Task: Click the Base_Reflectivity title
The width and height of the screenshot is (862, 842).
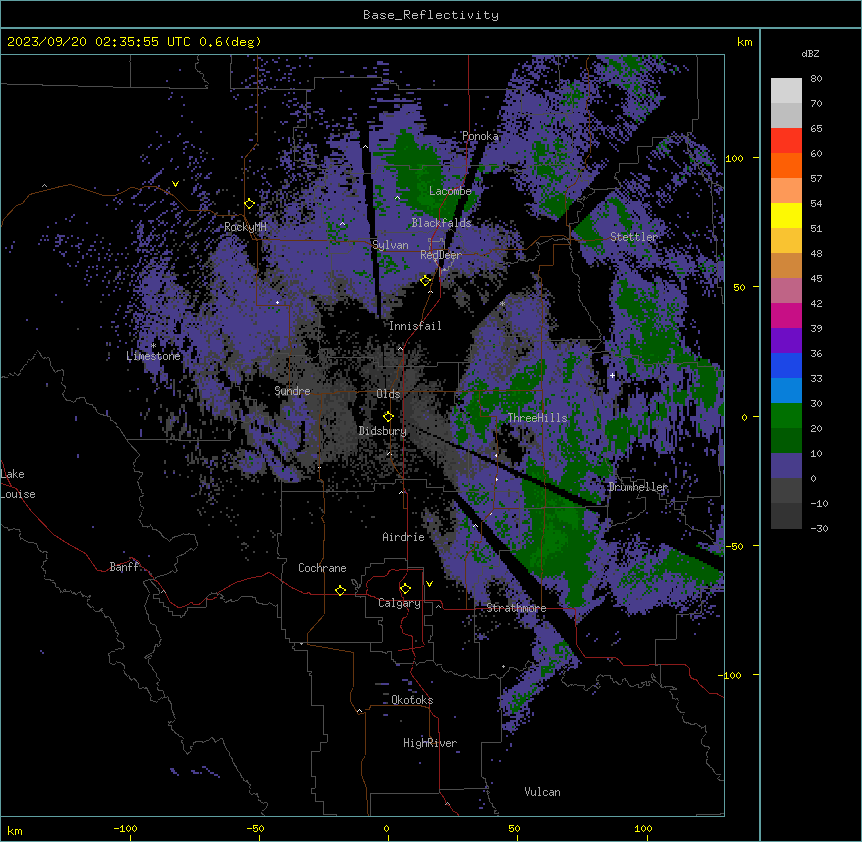Action: tap(431, 15)
